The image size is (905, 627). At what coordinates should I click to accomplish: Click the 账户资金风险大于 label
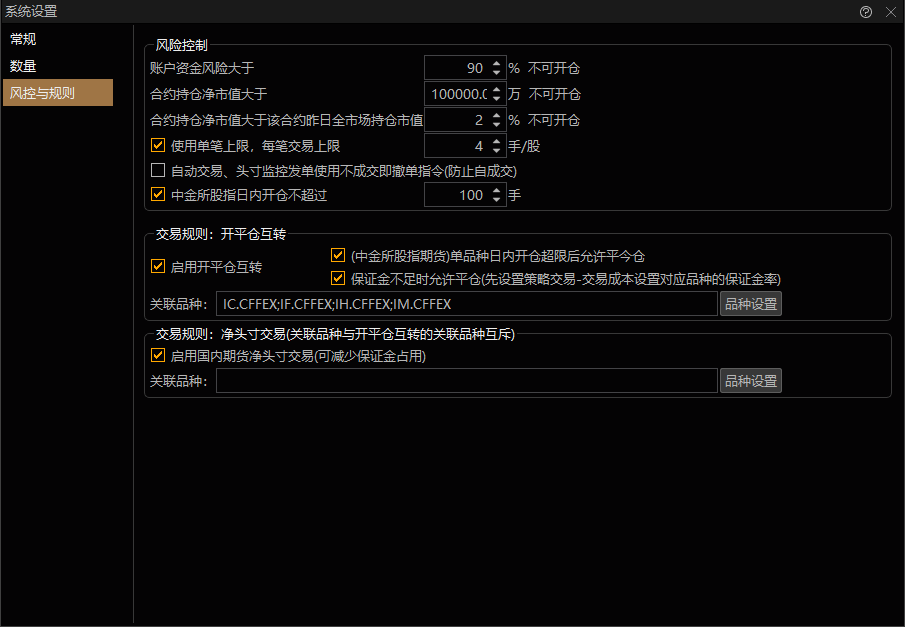[202, 68]
